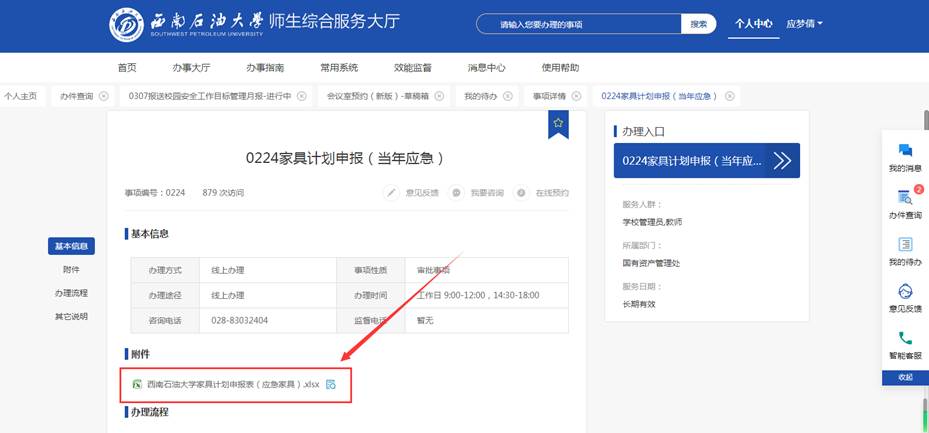Viewport: 929px width, 433px height.
Task: Click the search input field
Action: pyautogui.click(x=590, y=24)
